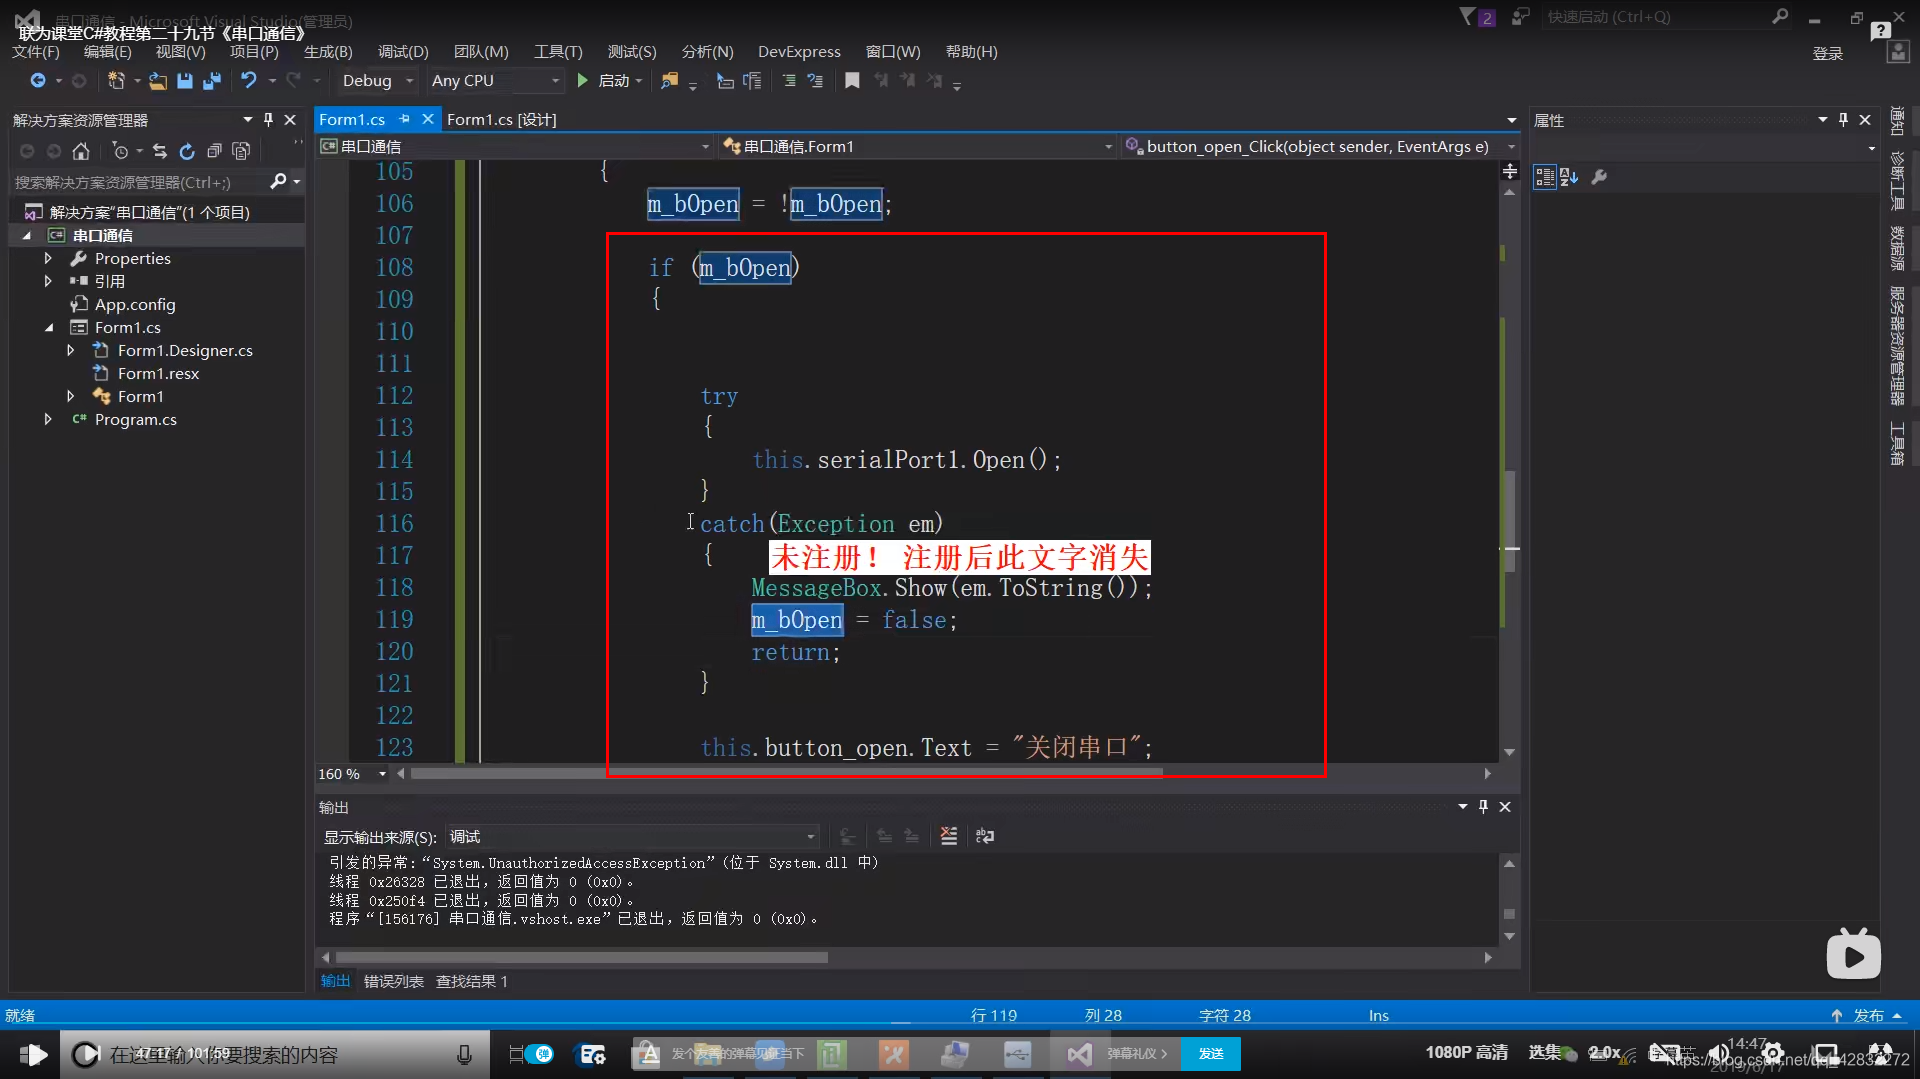Click the Home icon in Solution Explorer

coord(81,151)
